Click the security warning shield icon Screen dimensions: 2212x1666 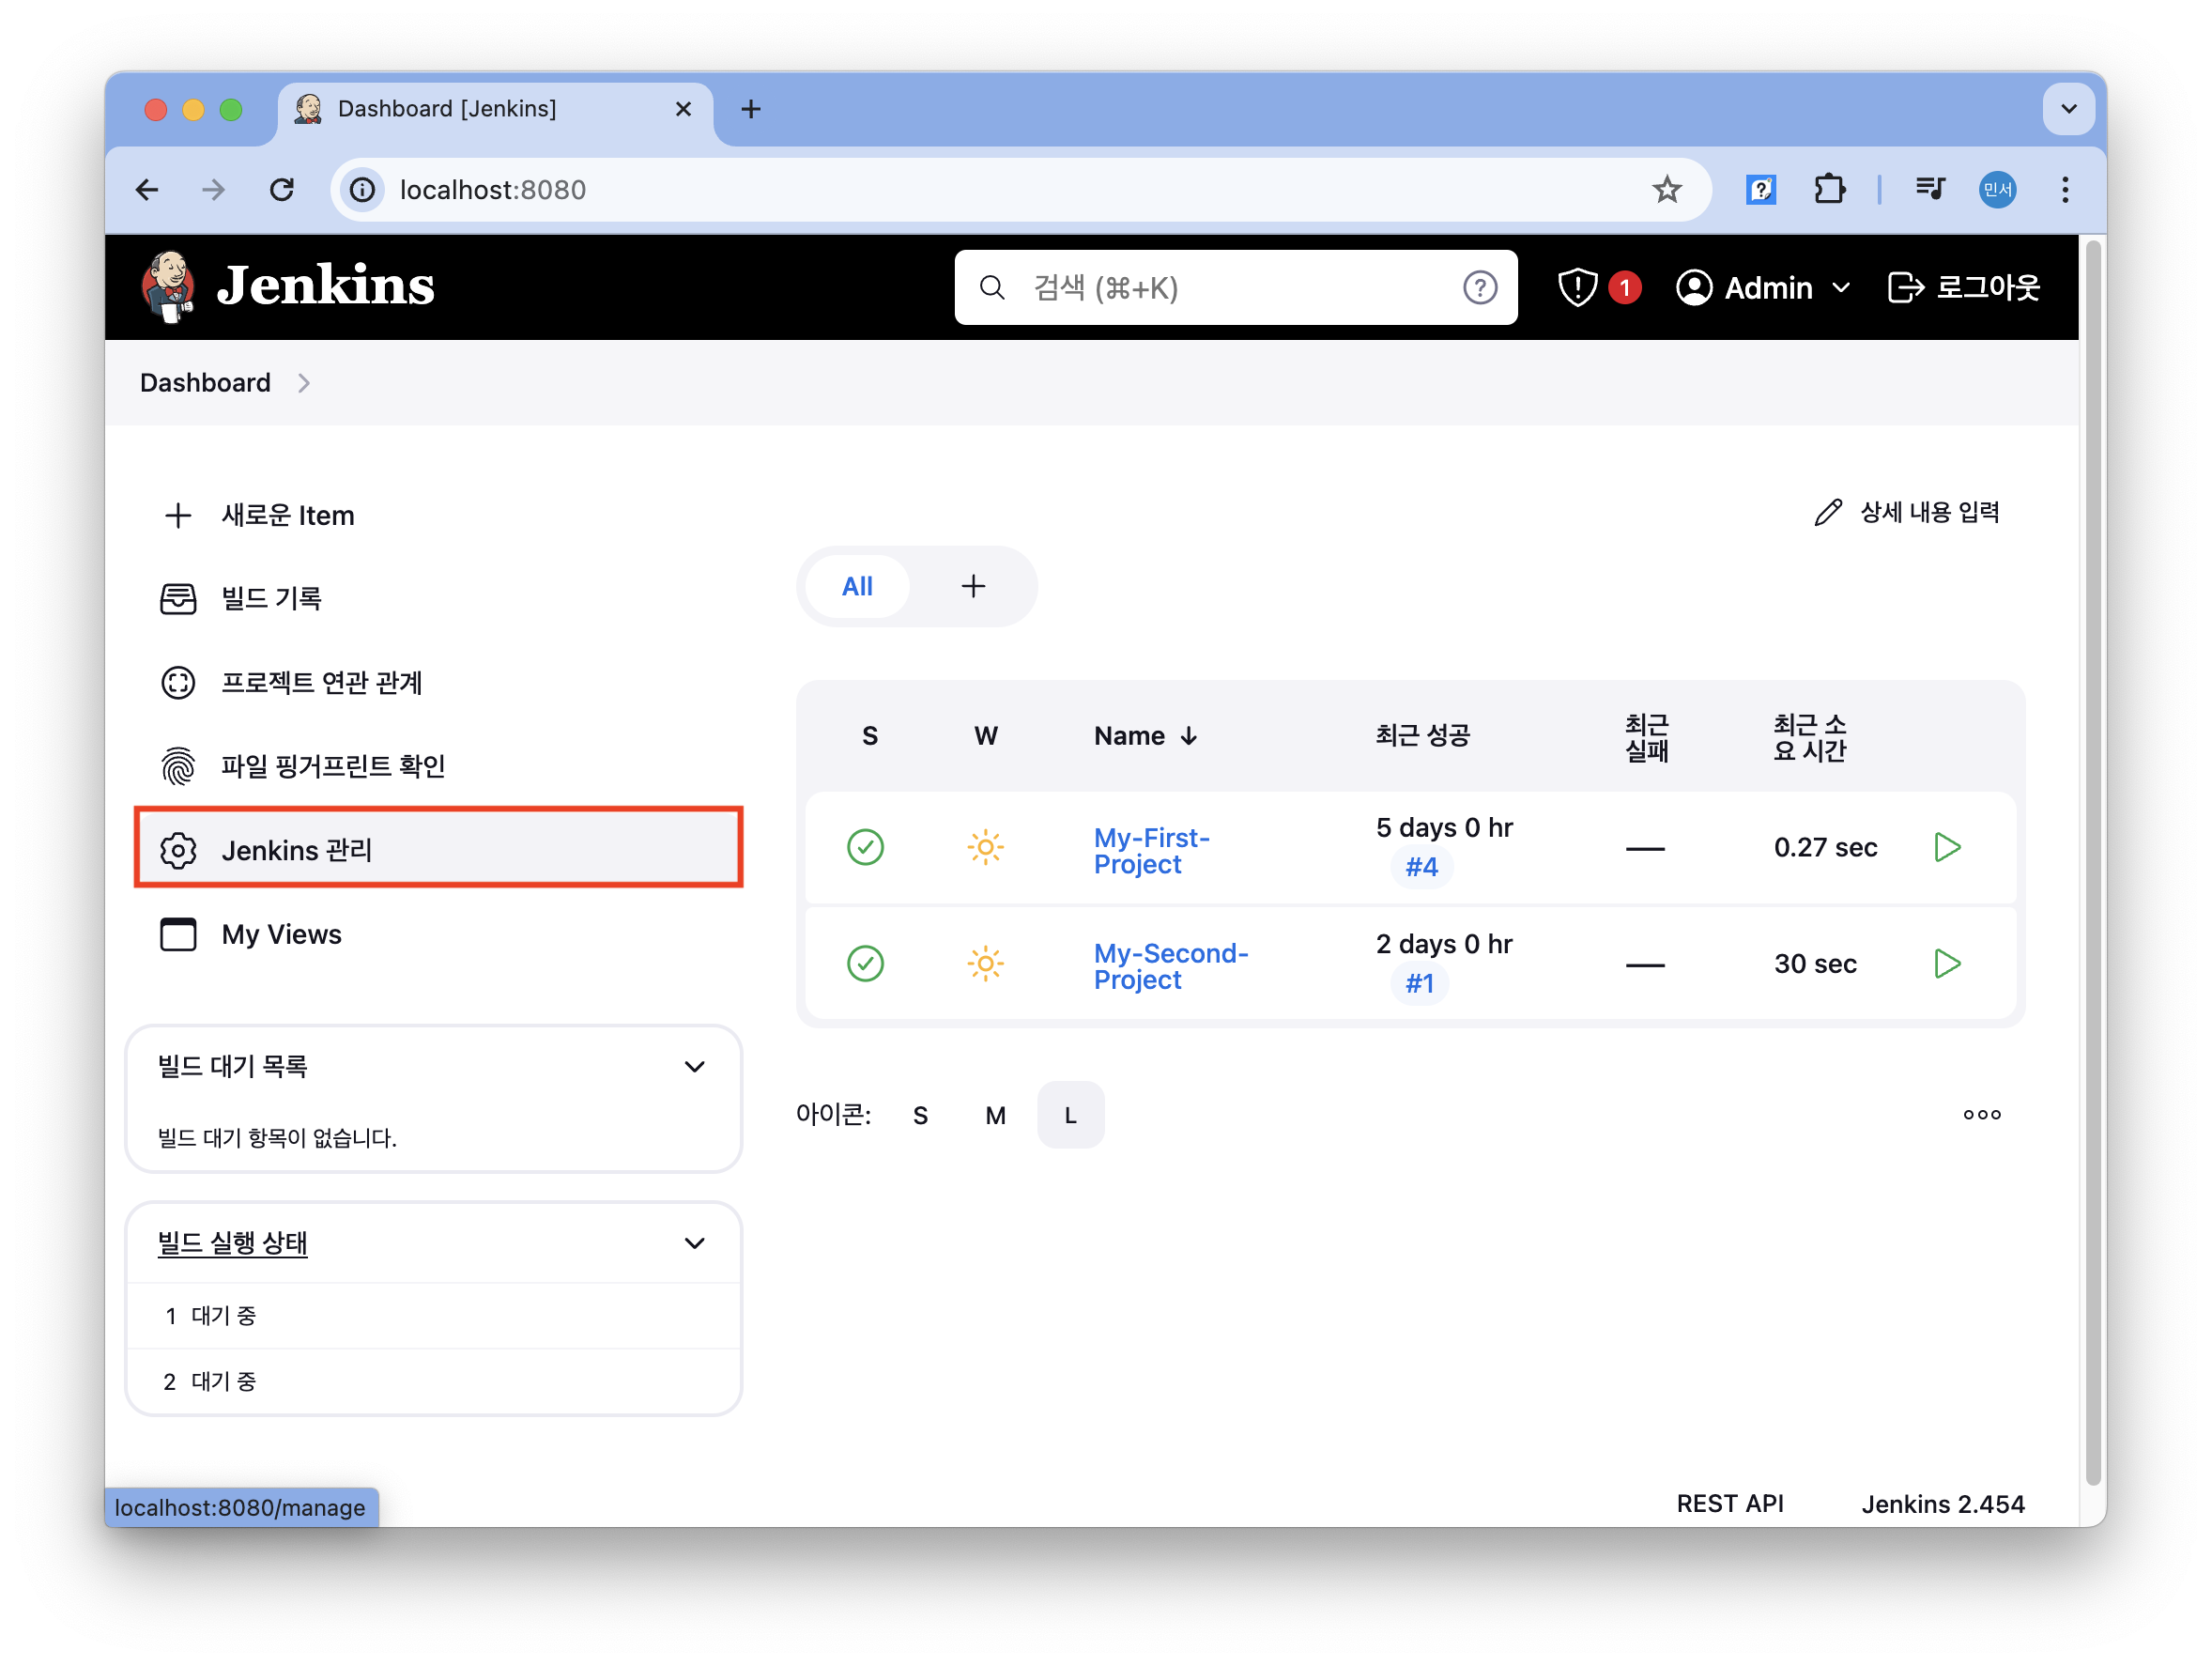coord(1577,288)
